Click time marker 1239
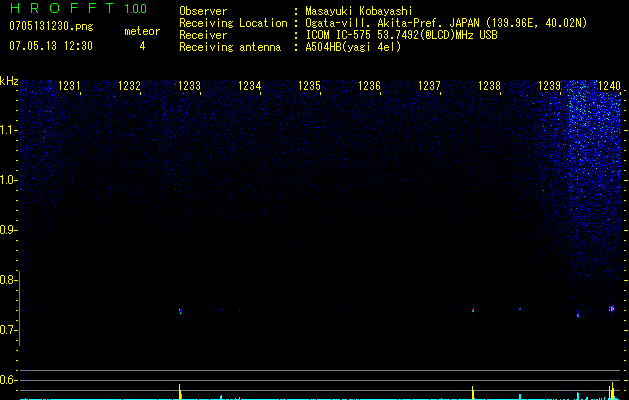Viewport: 629px width, 400px height. (549, 86)
